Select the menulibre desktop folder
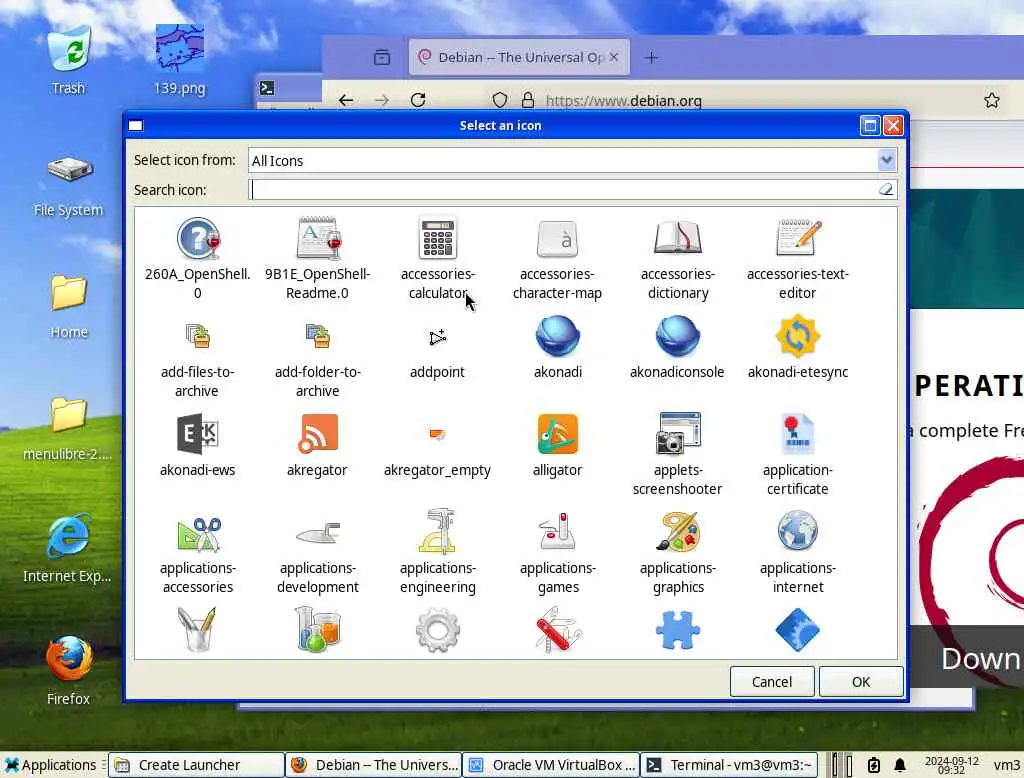The width and height of the screenshot is (1024, 778). click(68, 428)
